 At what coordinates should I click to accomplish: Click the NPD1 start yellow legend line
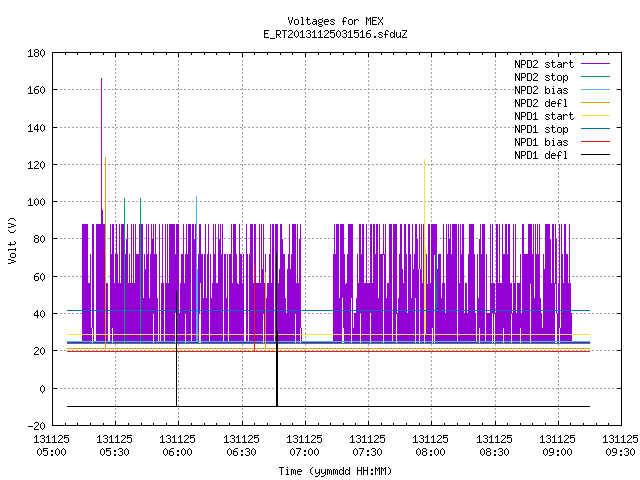pos(595,116)
